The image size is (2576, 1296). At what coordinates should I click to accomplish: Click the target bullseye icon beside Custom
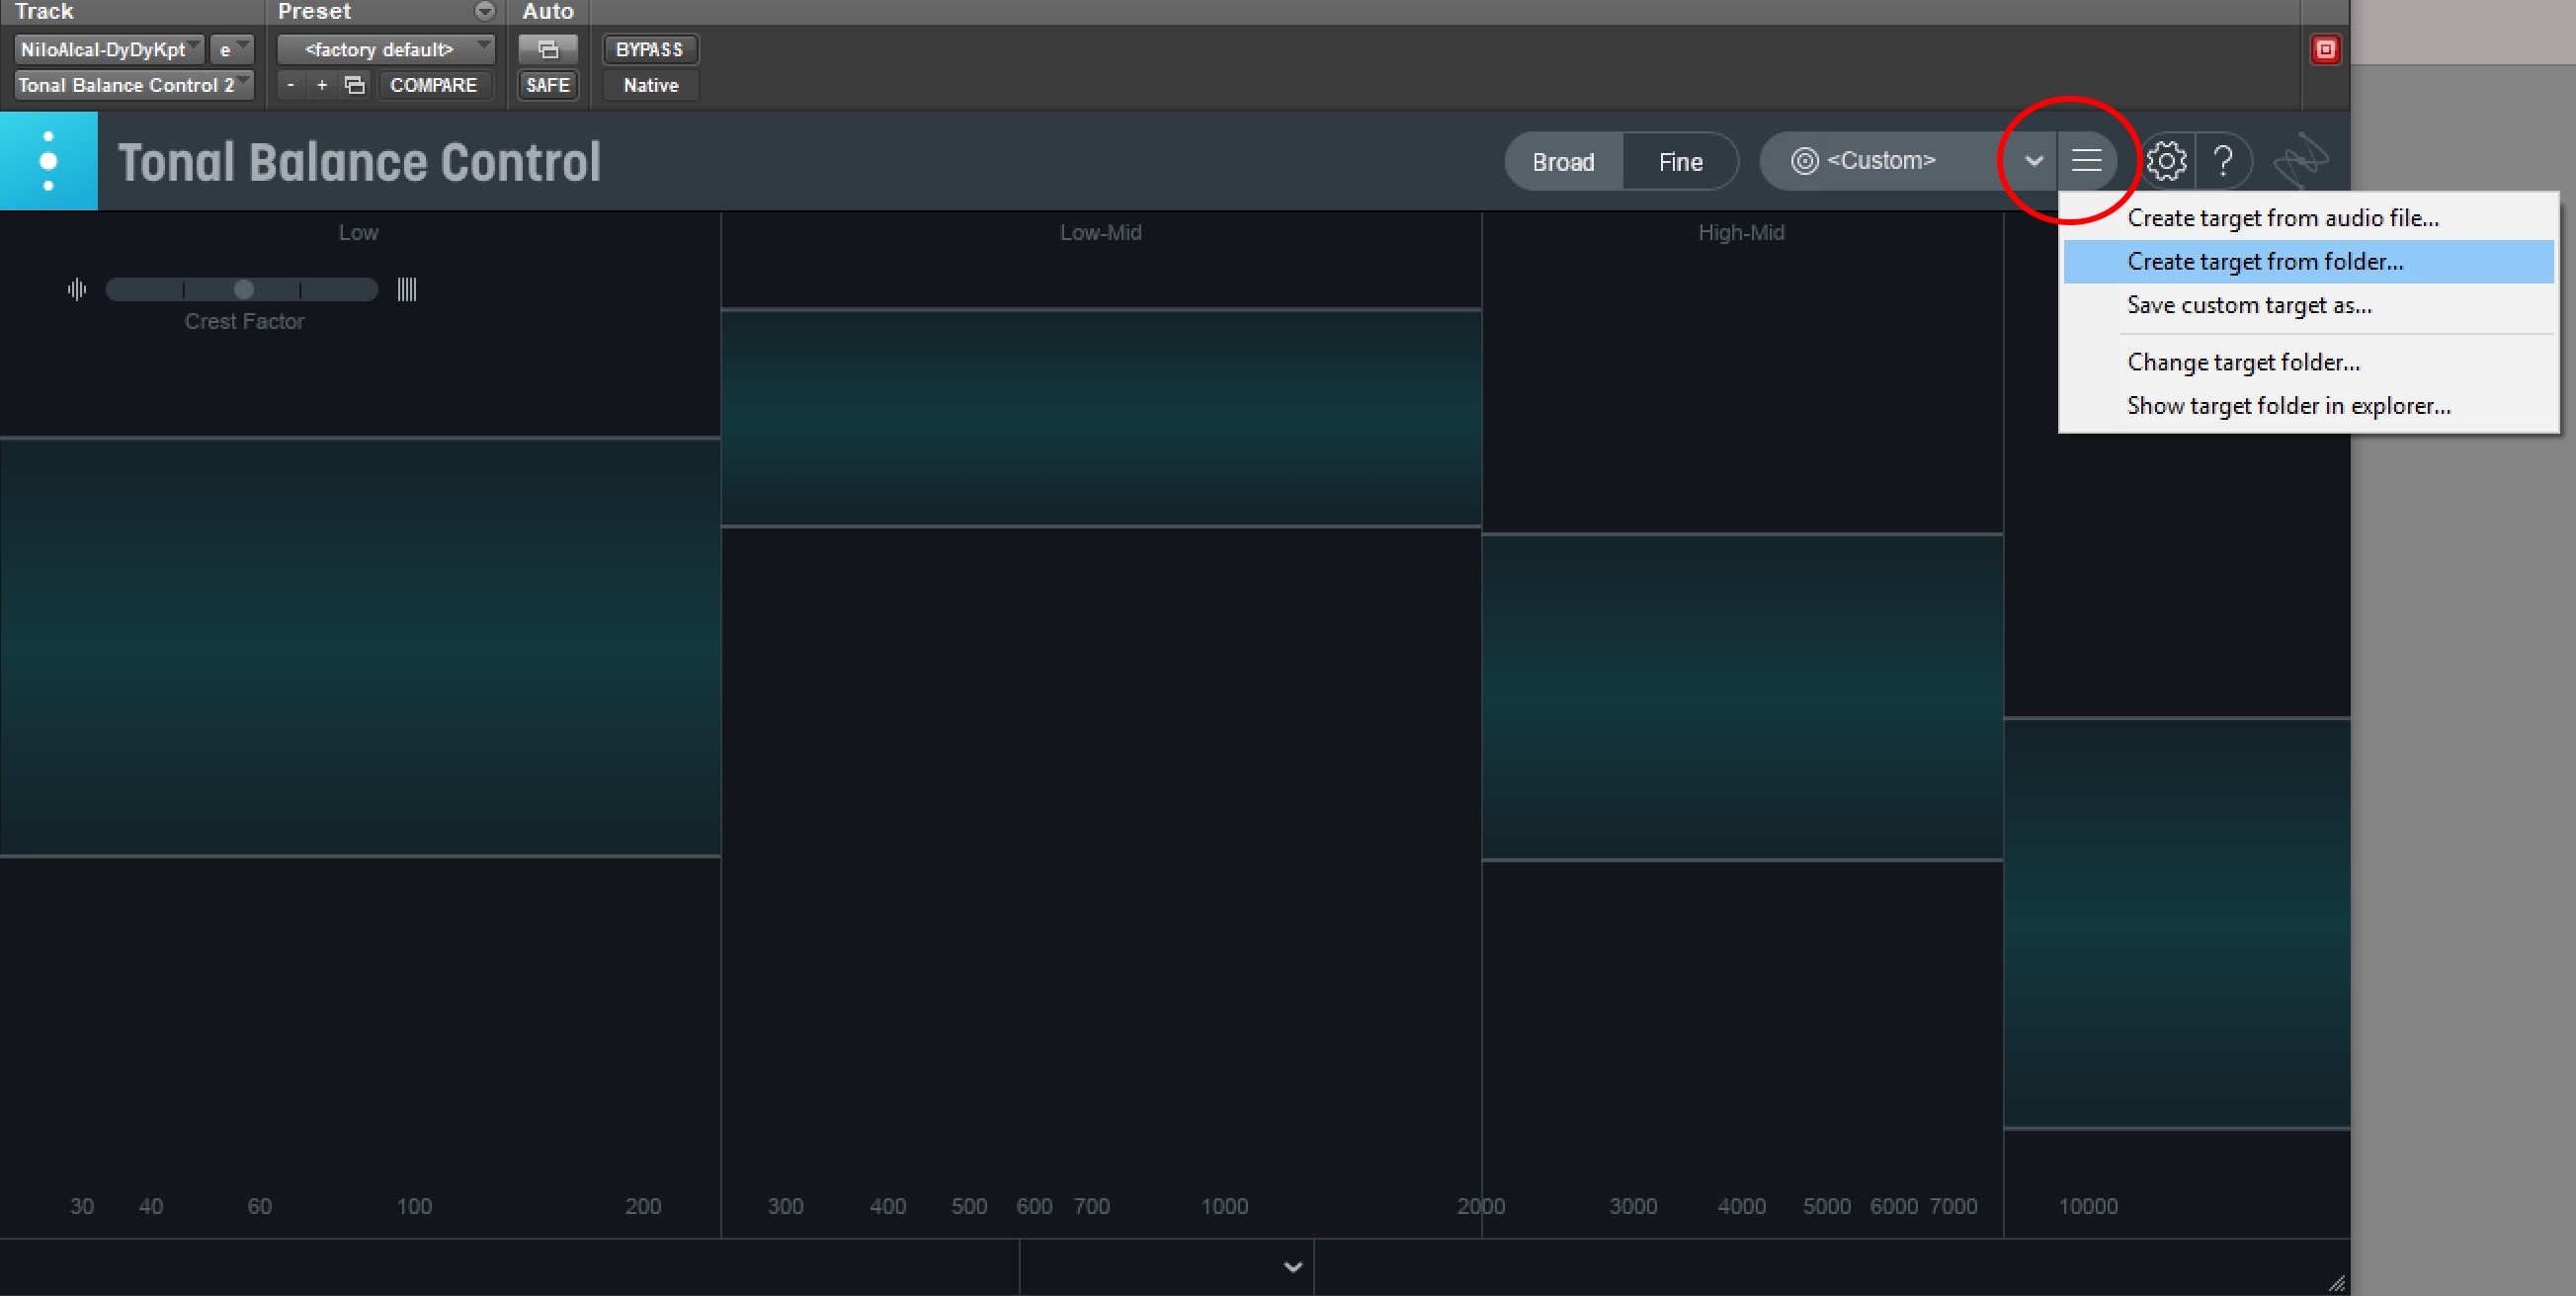pyautogui.click(x=1804, y=160)
